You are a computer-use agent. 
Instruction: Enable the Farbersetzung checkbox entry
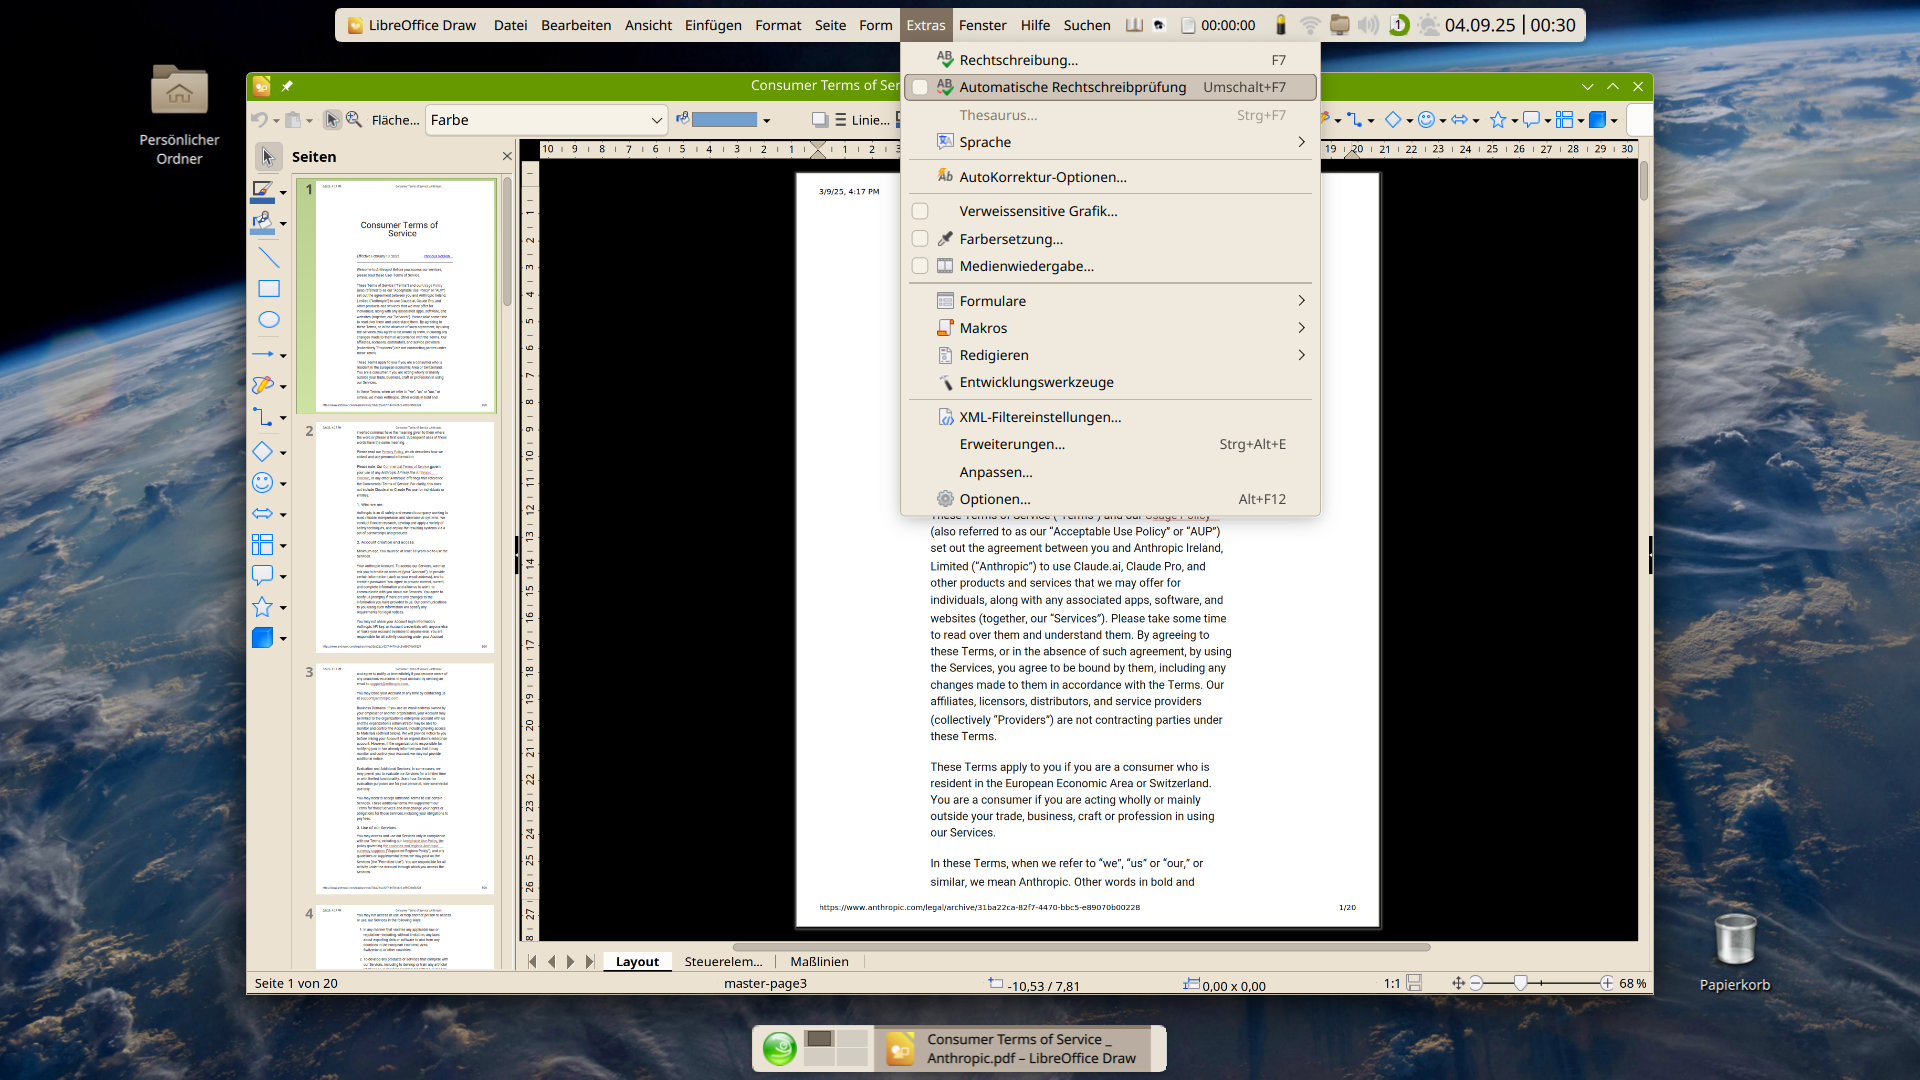tap(920, 239)
